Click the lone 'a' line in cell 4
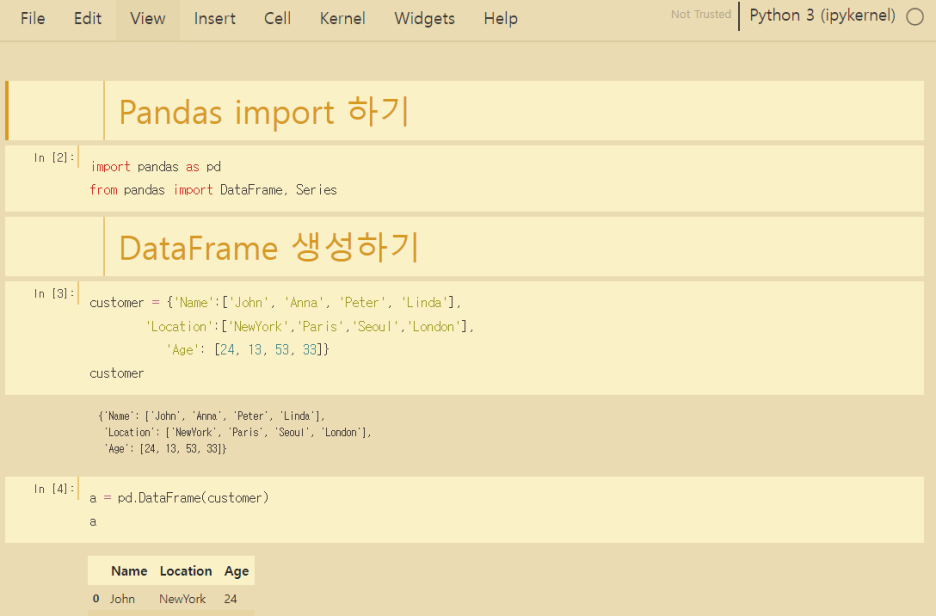This screenshot has height=616, width=936. (x=93, y=522)
